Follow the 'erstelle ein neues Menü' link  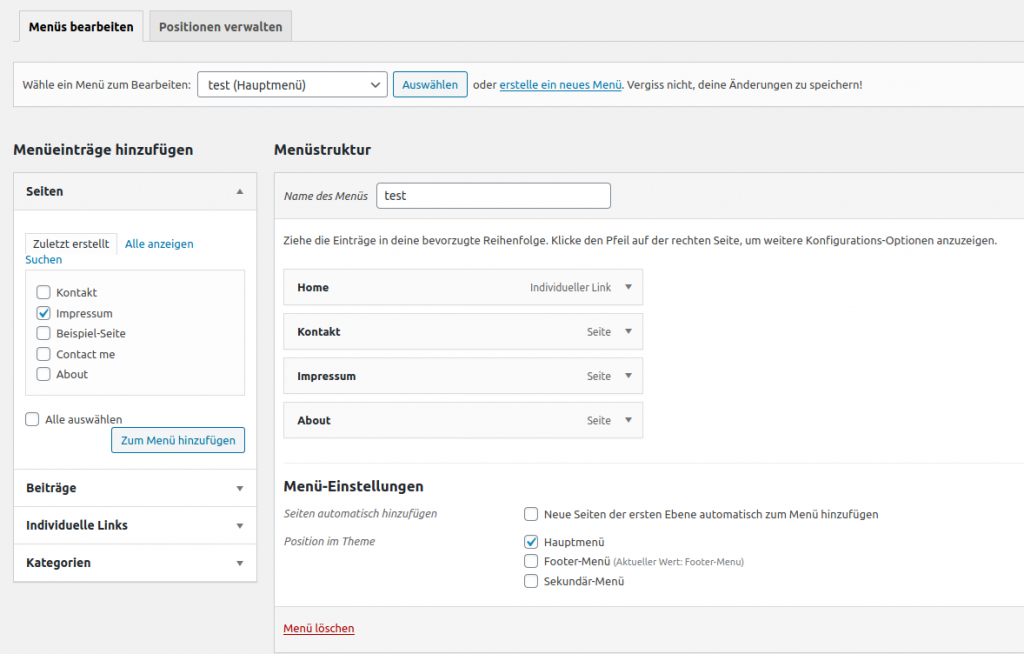coord(560,85)
